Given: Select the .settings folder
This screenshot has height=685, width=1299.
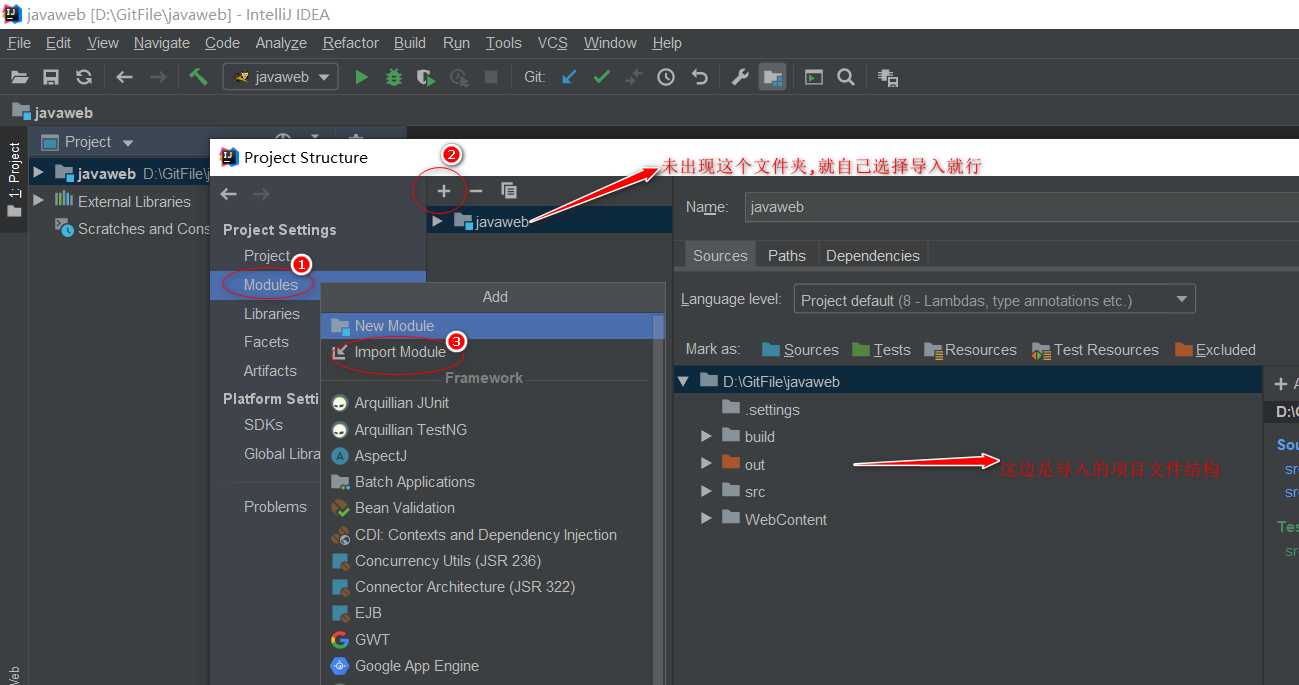Looking at the screenshot, I should 760,410.
